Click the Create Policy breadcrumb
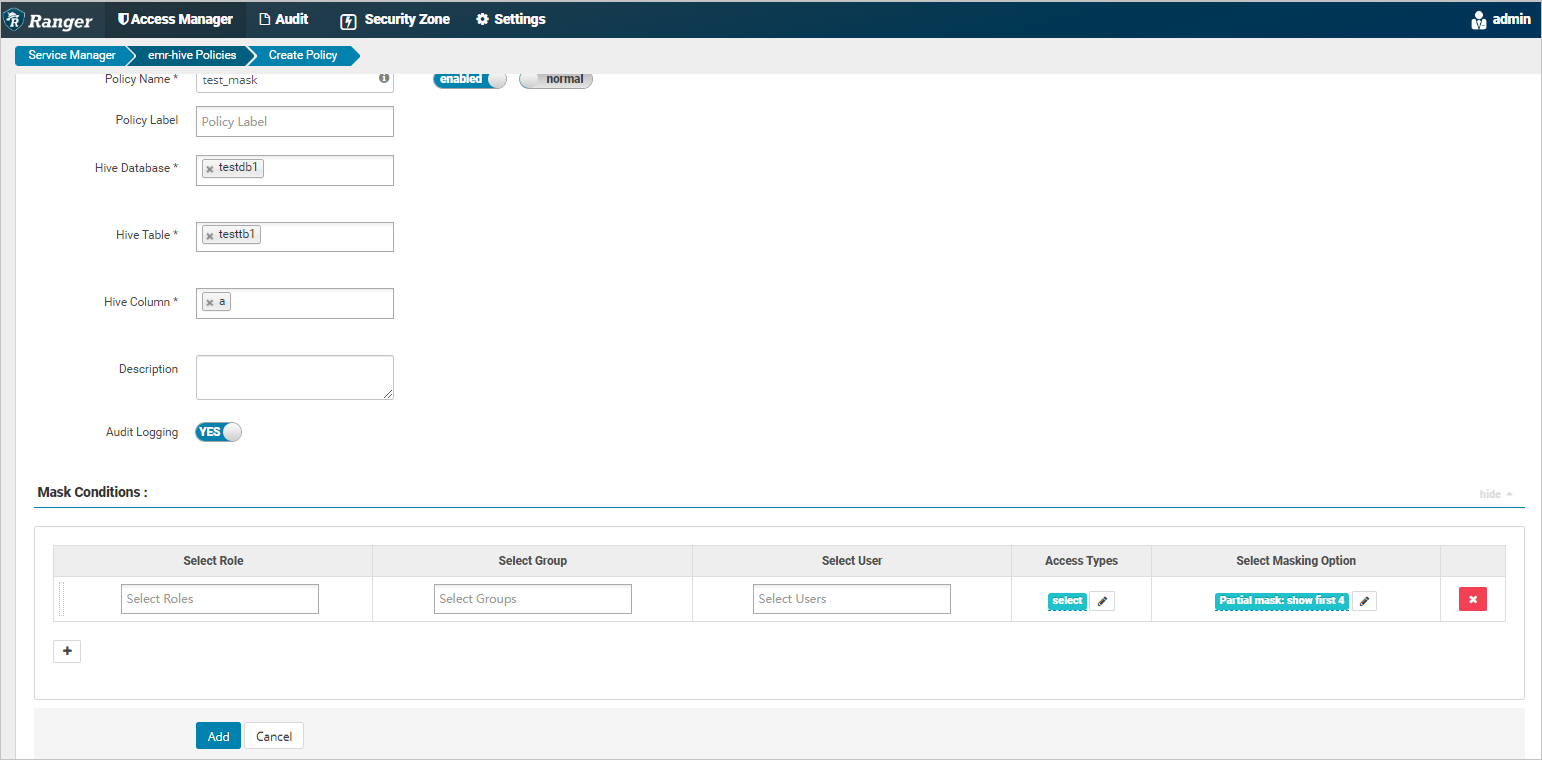1542x760 pixels. [303, 55]
